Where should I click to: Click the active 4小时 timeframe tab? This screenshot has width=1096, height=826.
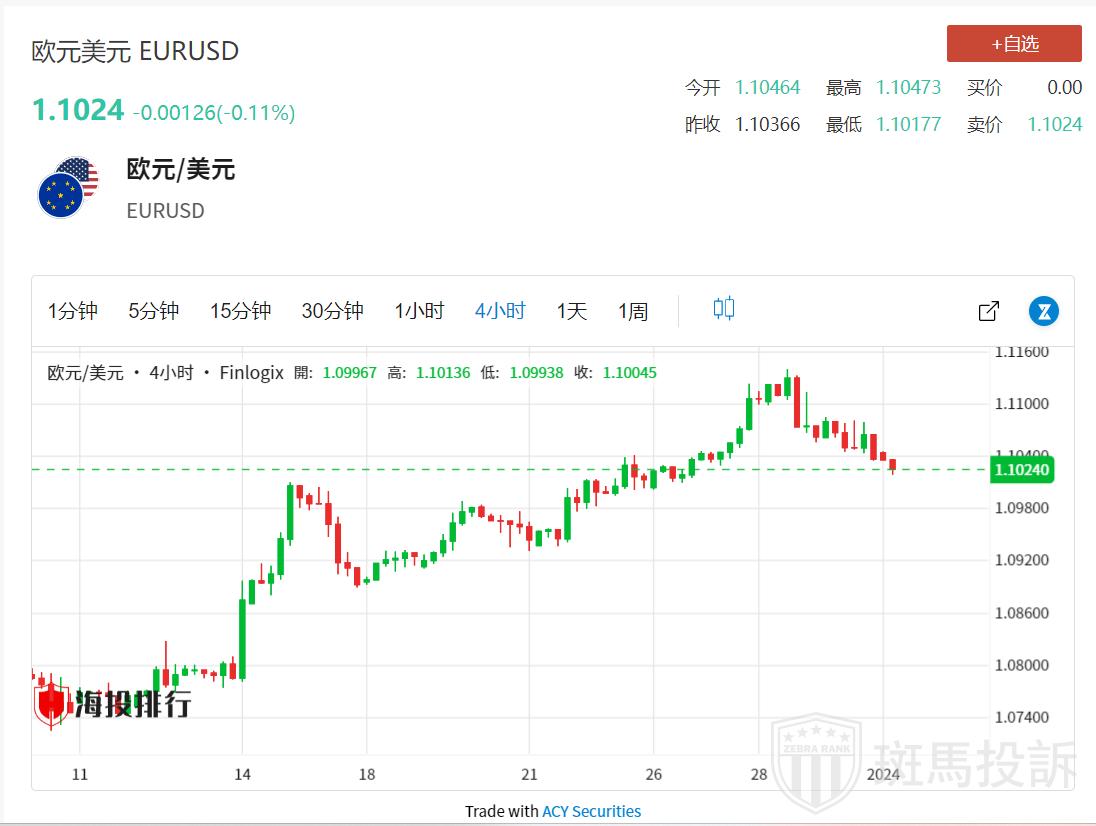(x=500, y=311)
